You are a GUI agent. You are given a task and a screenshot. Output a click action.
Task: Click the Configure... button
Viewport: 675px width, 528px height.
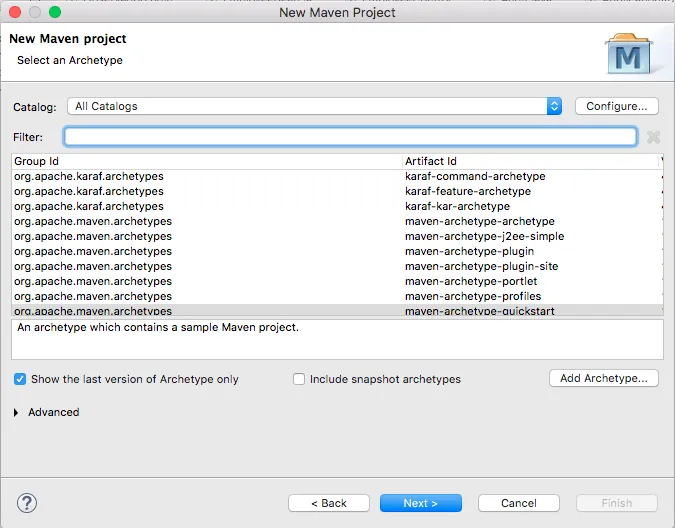(x=616, y=106)
